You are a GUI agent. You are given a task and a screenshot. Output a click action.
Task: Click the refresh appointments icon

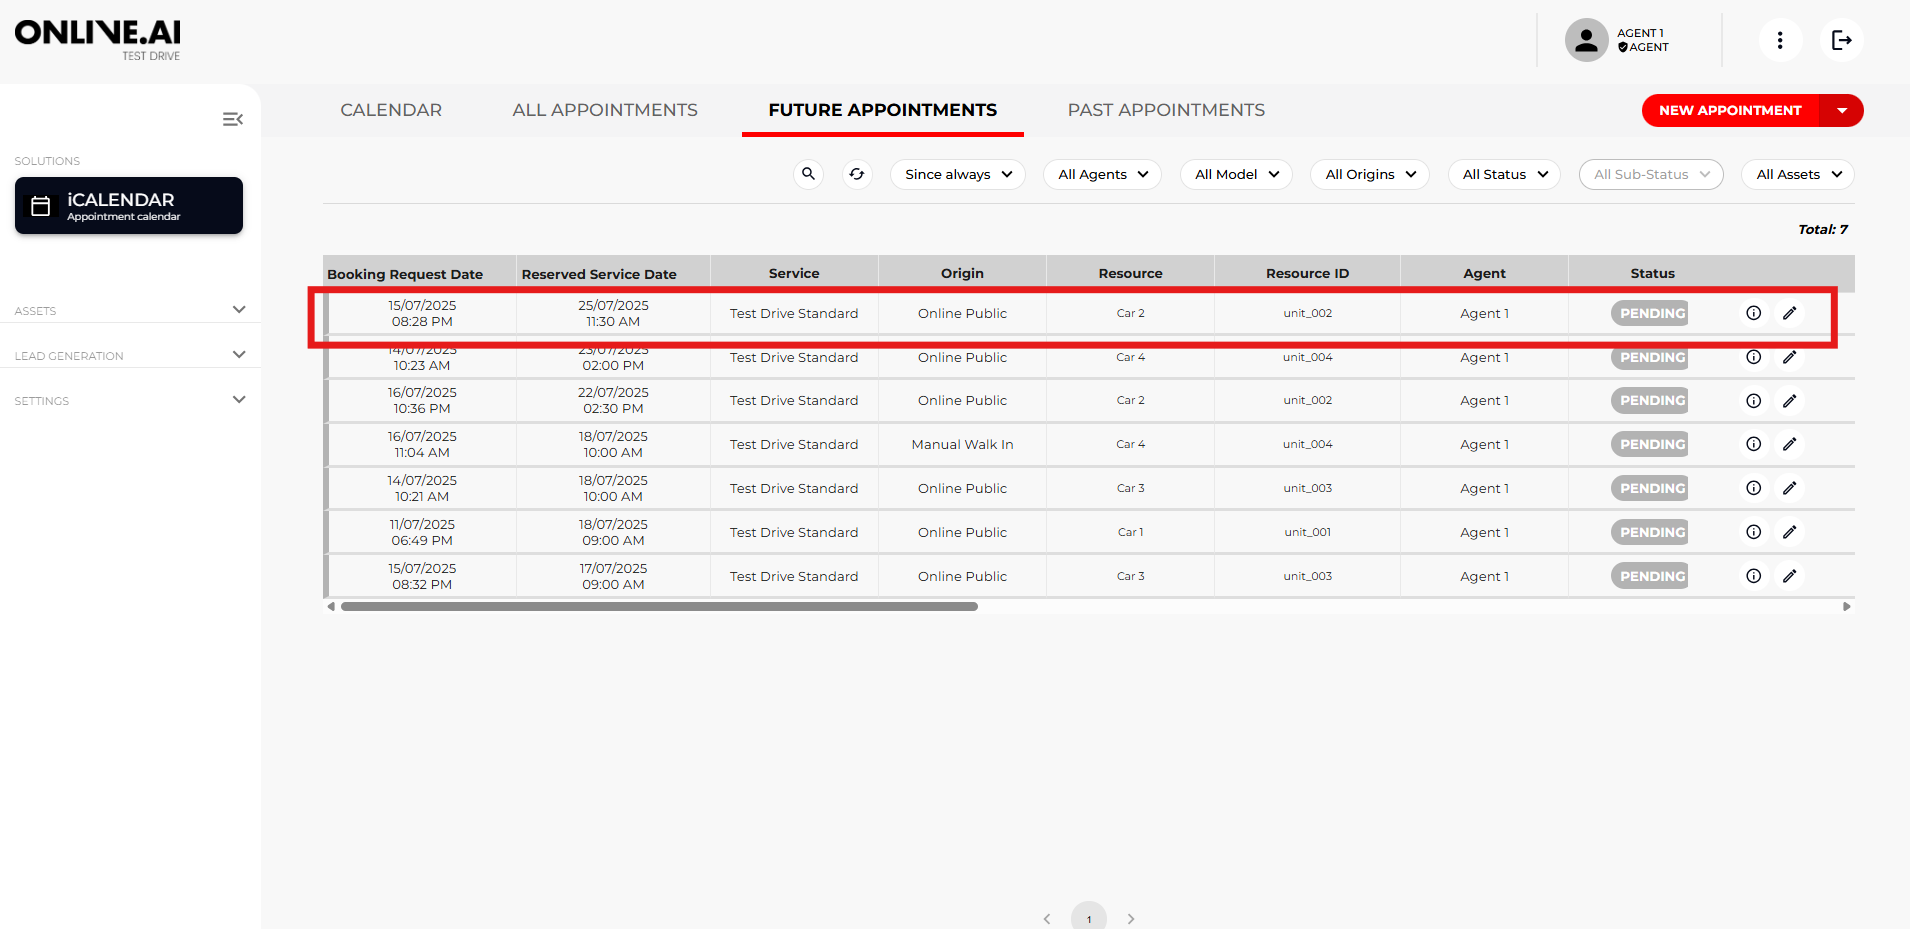857,174
